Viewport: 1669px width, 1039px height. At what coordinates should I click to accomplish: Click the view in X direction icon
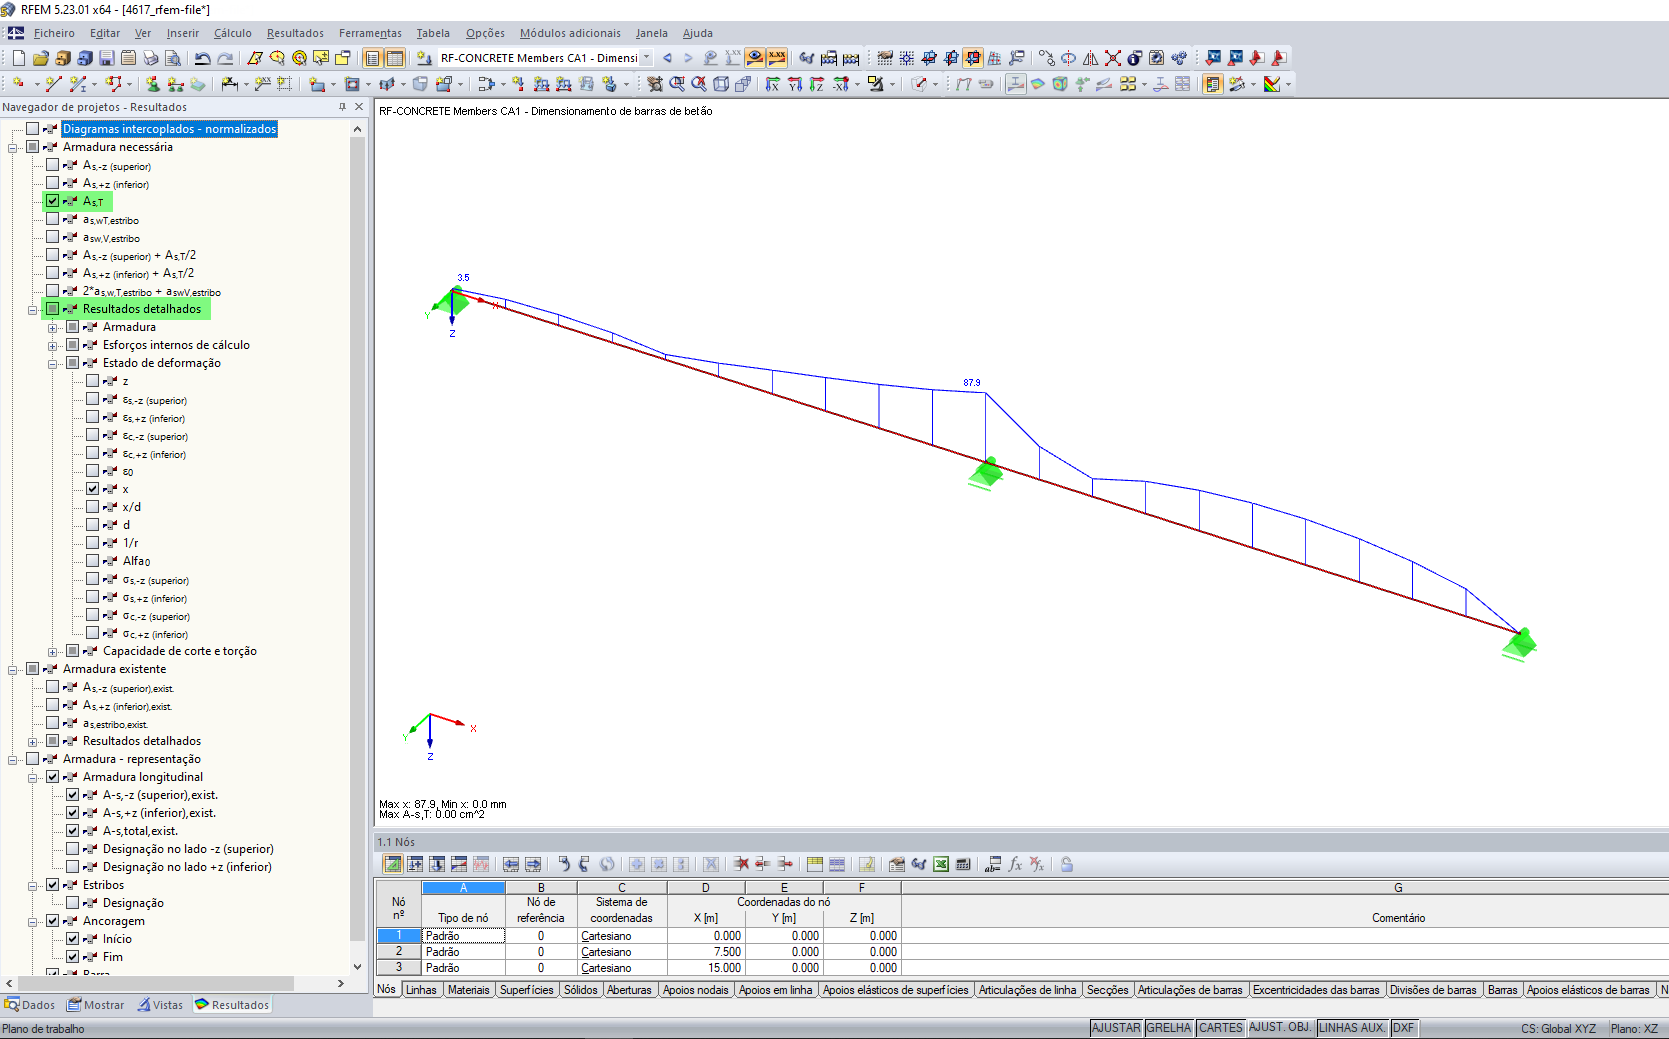tap(773, 84)
